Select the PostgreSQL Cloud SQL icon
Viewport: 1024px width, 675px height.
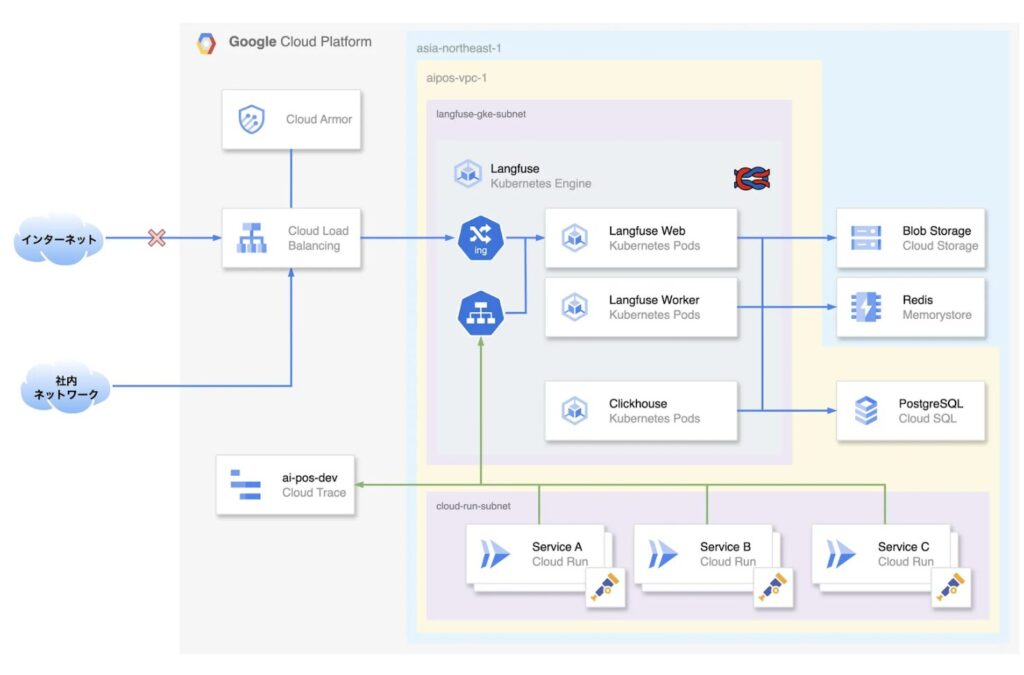click(x=865, y=411)
